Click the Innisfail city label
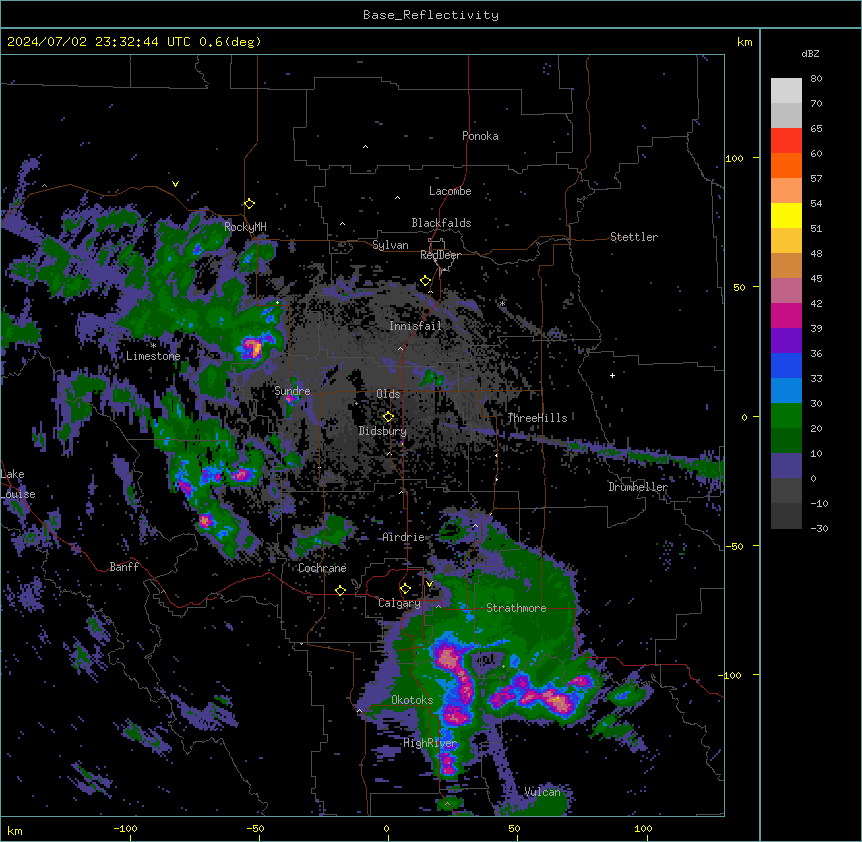The image size is (862, 842). [415, 326]
